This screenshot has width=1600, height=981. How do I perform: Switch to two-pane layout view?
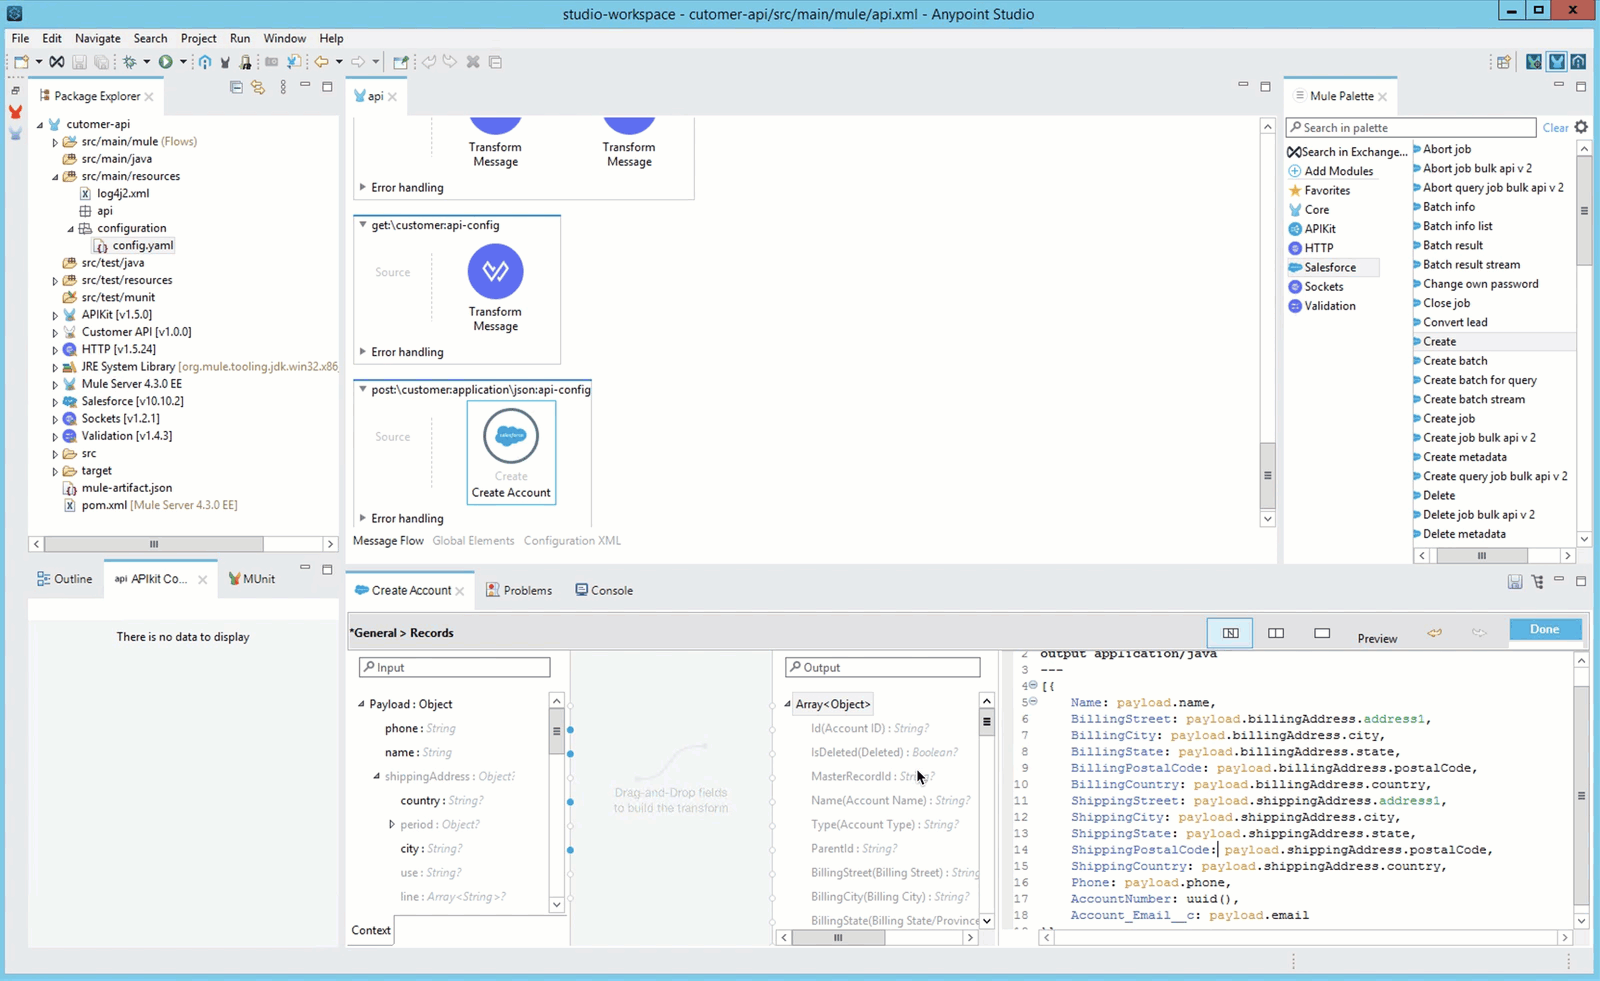1276,633
